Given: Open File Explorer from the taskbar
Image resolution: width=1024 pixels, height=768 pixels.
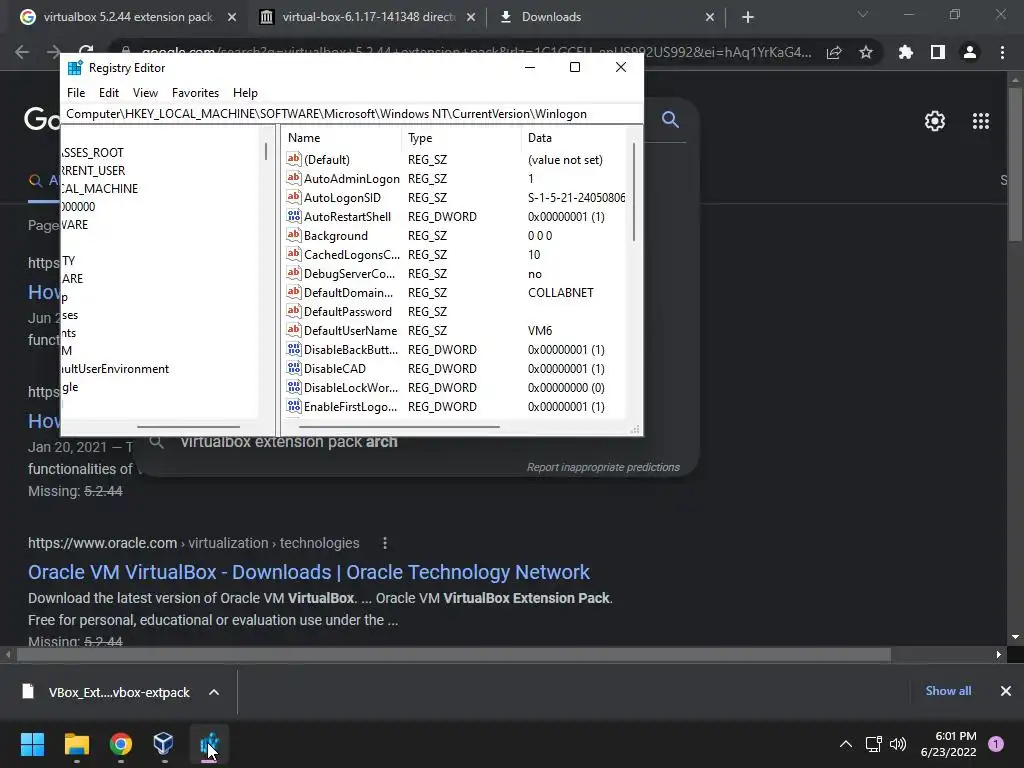Looking at the screenshot, I should (76, 744).
